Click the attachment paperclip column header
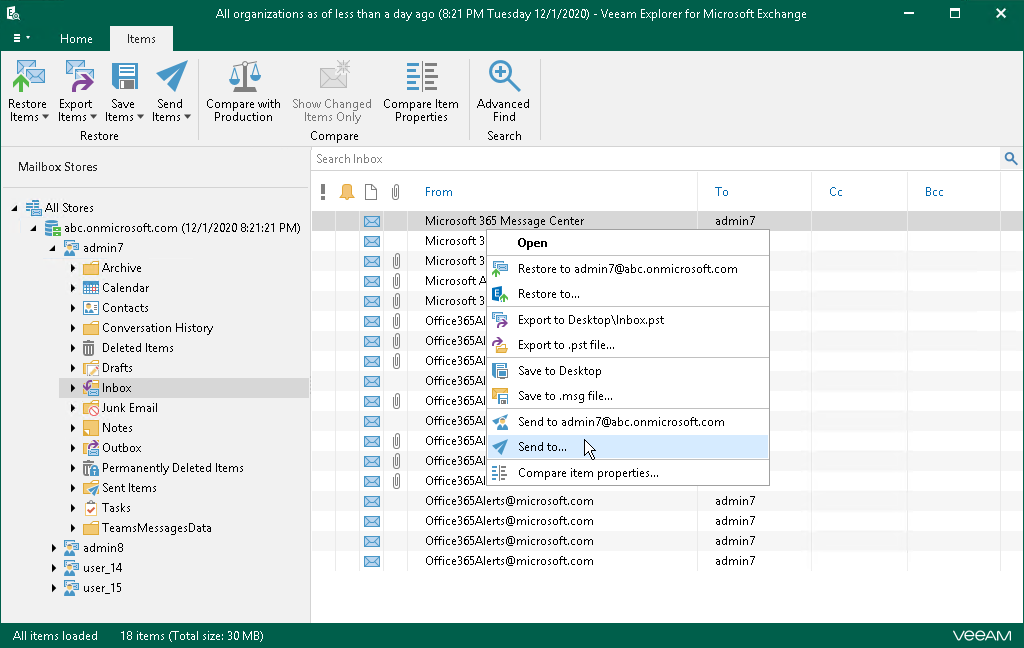This screenshot has width=1024, height=648. (x=395, y=192)
